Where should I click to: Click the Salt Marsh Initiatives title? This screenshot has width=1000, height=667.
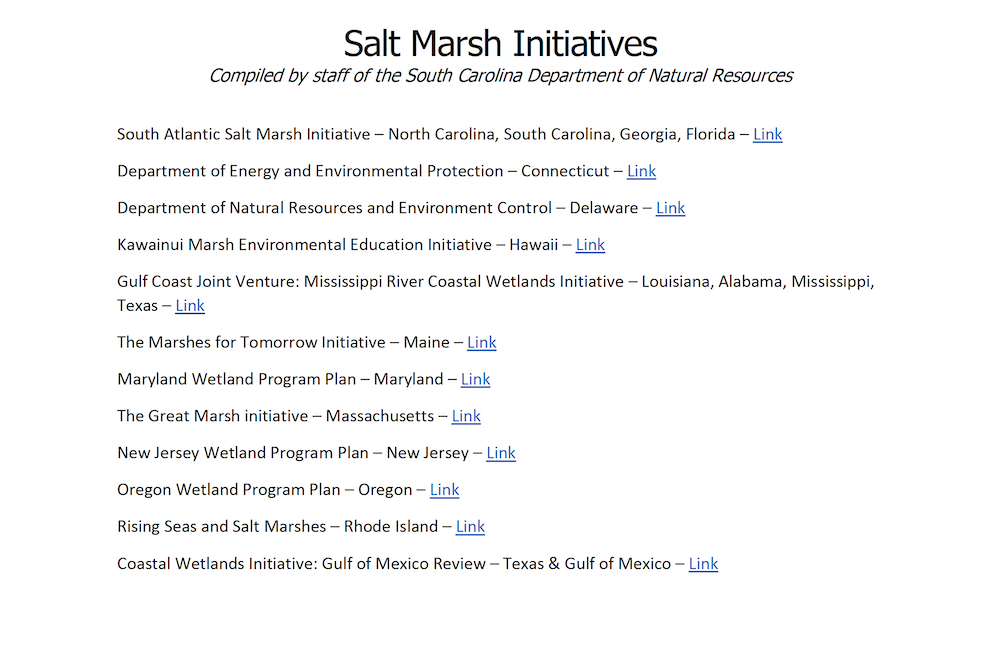point(500,44)
